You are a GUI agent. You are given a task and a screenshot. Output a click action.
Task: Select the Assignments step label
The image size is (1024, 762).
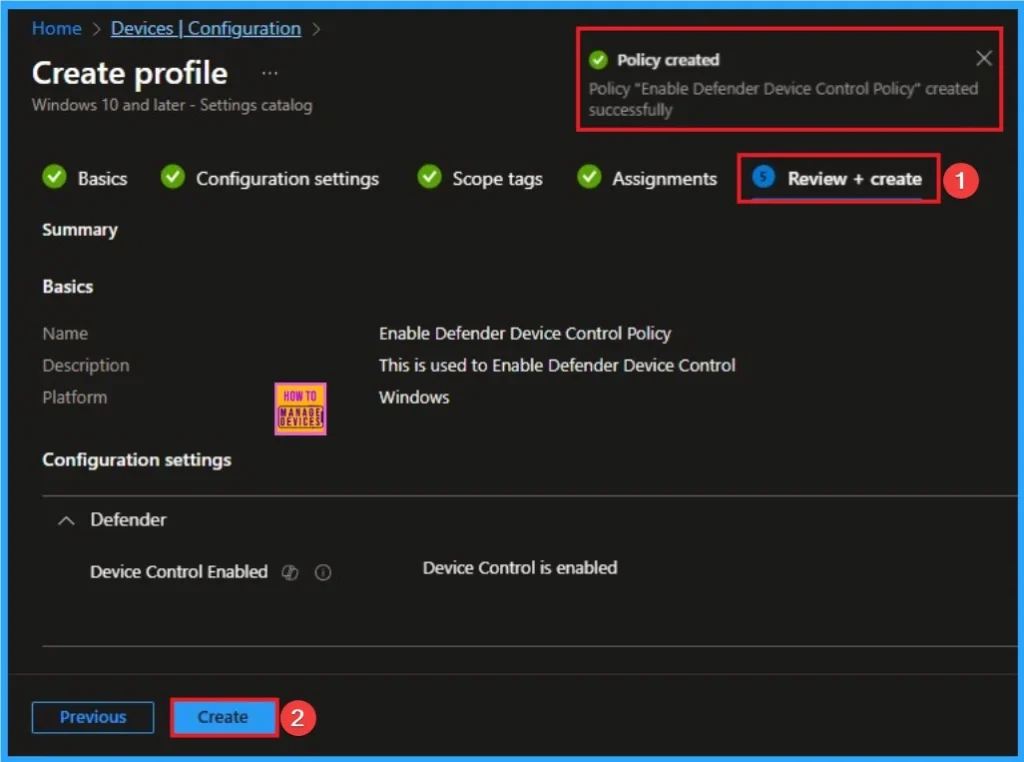pyautogui.click(x=664, y=177)
